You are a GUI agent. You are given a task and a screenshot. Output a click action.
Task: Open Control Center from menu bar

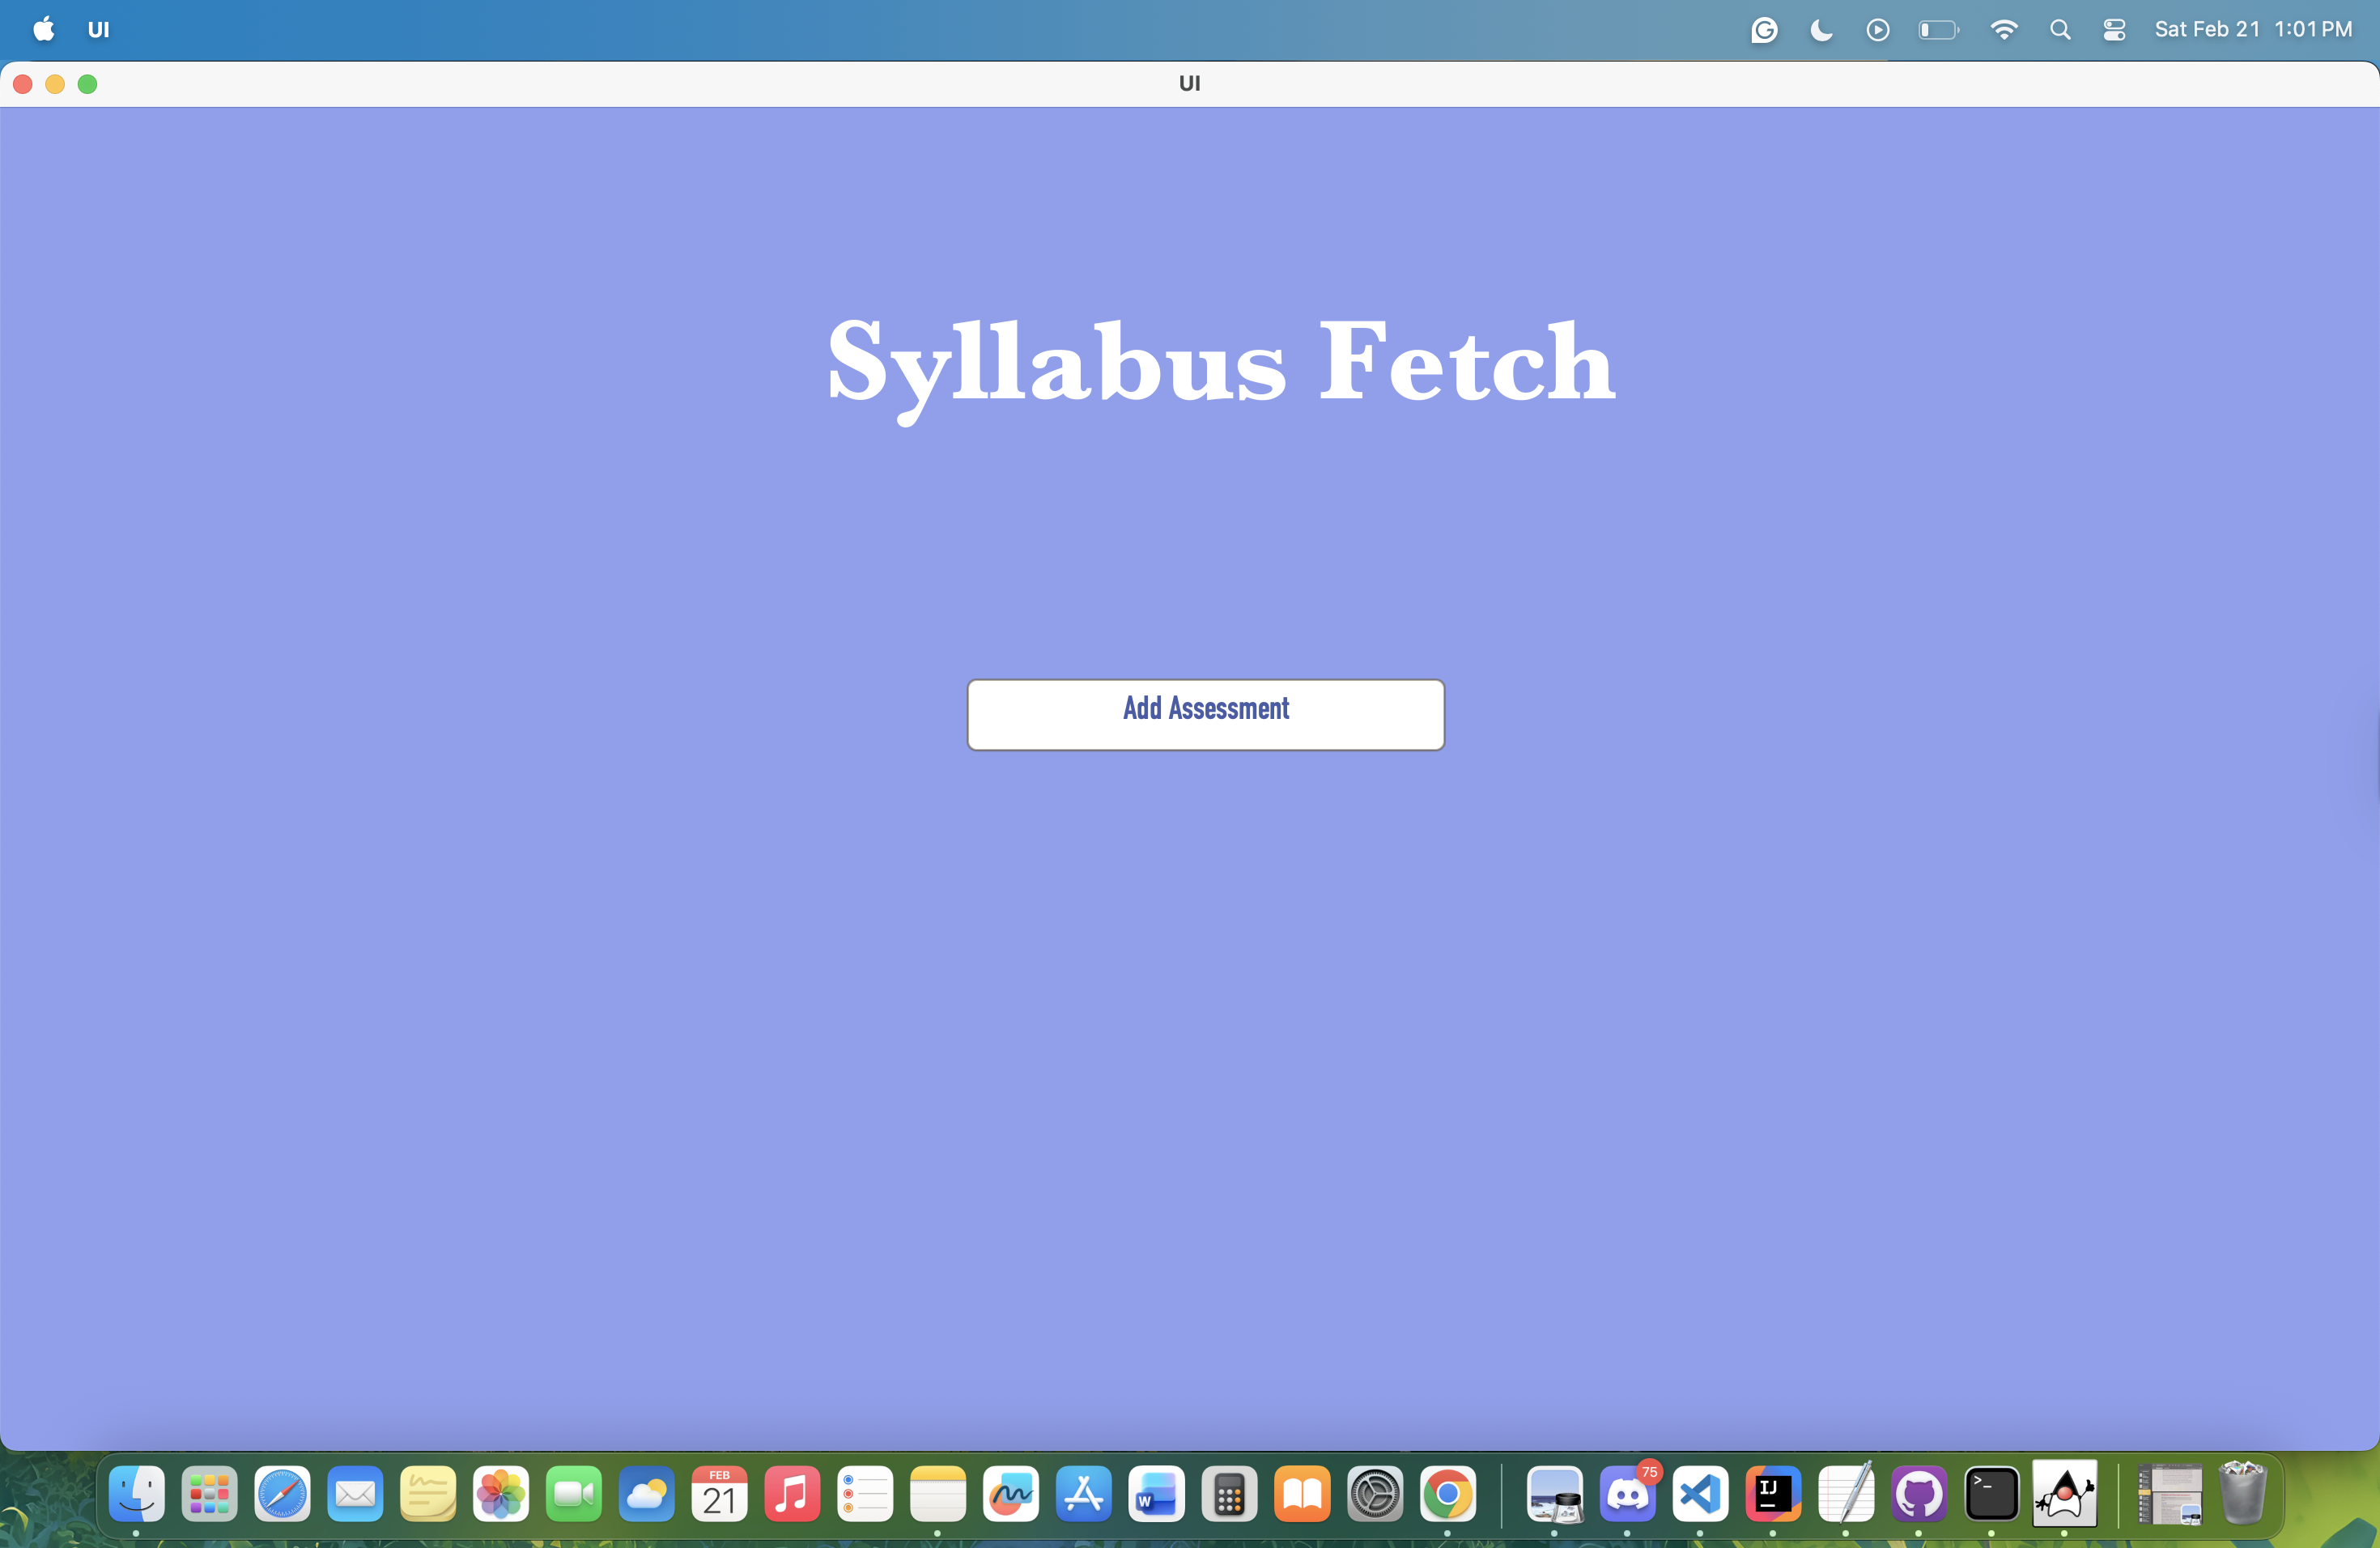2113,29
